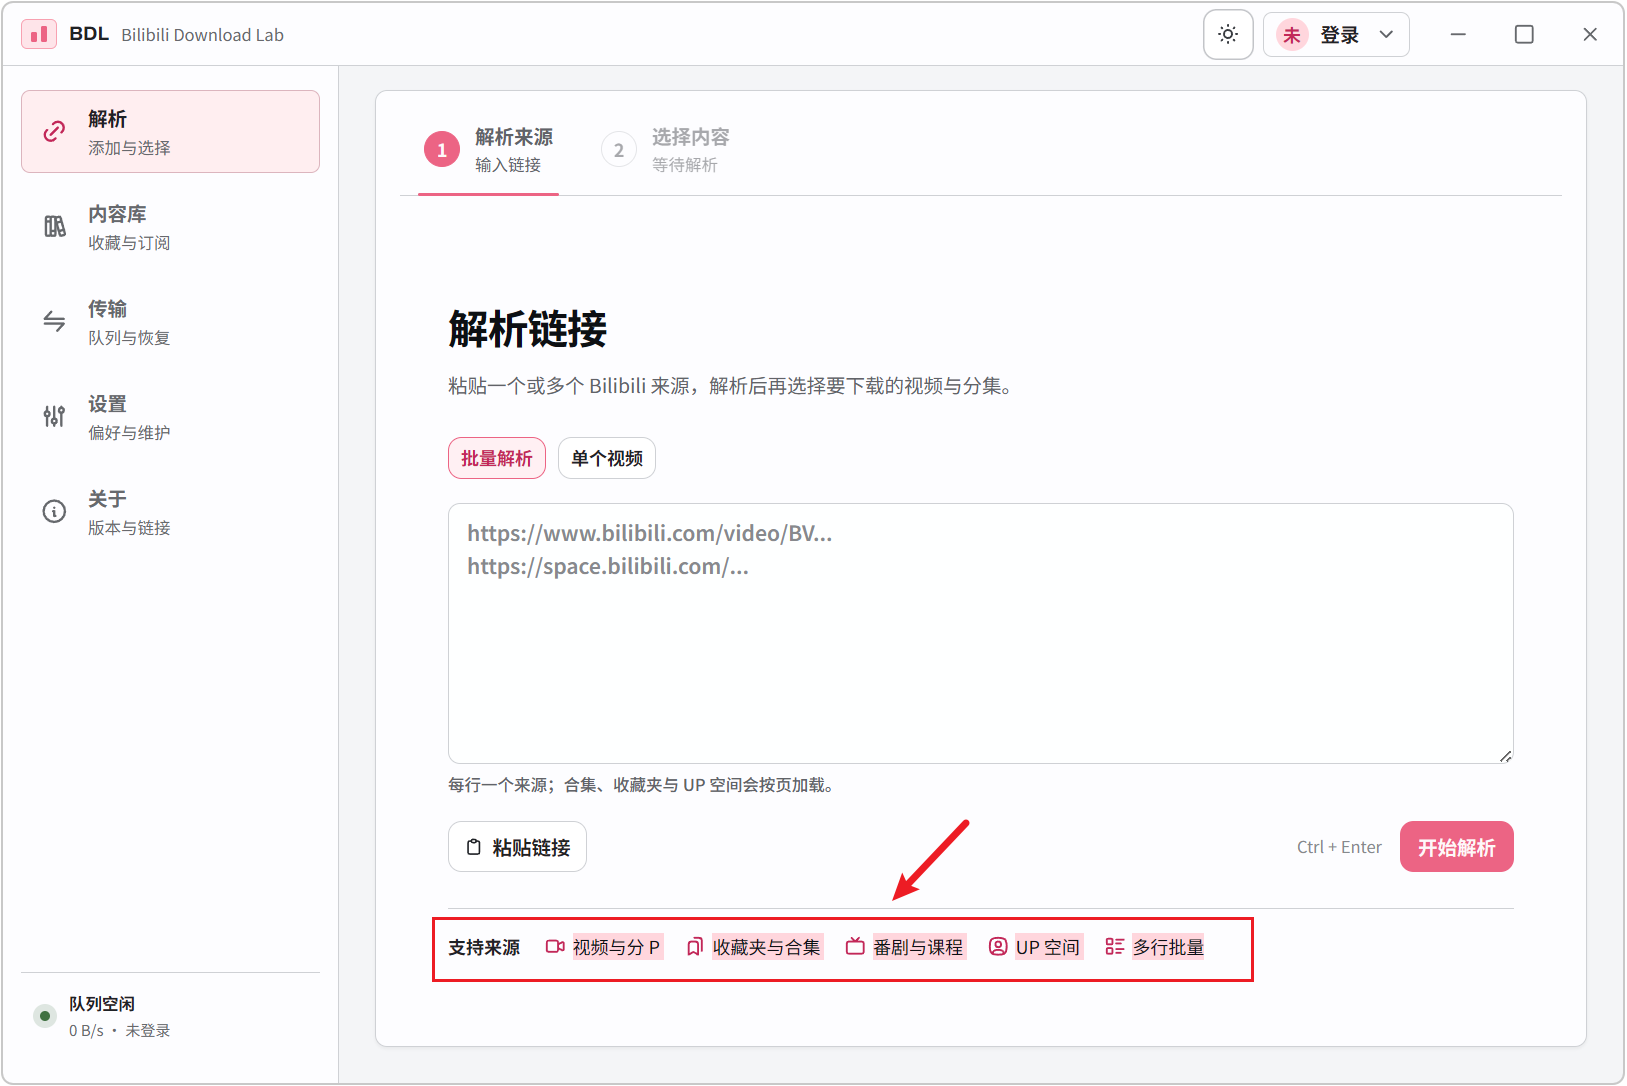This screenshot has width=1627, height=1086.
Task: Click the user icon by UP 空间
Action: pos(998,946)
